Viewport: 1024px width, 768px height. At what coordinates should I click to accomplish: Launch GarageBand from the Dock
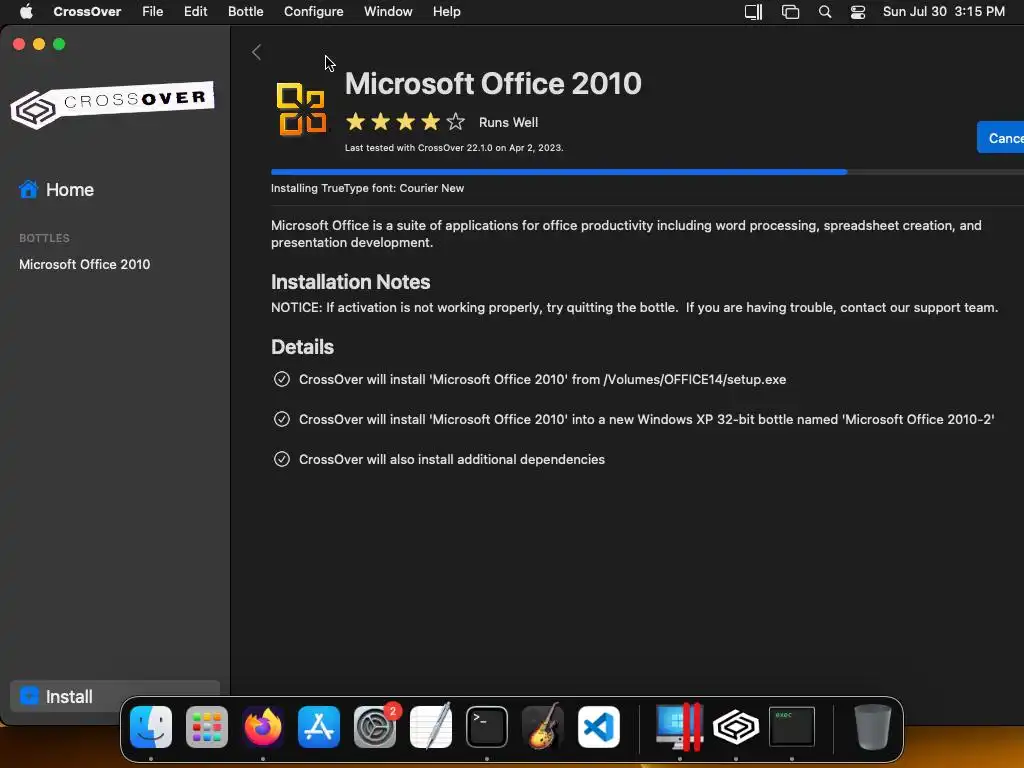point(543,727)
